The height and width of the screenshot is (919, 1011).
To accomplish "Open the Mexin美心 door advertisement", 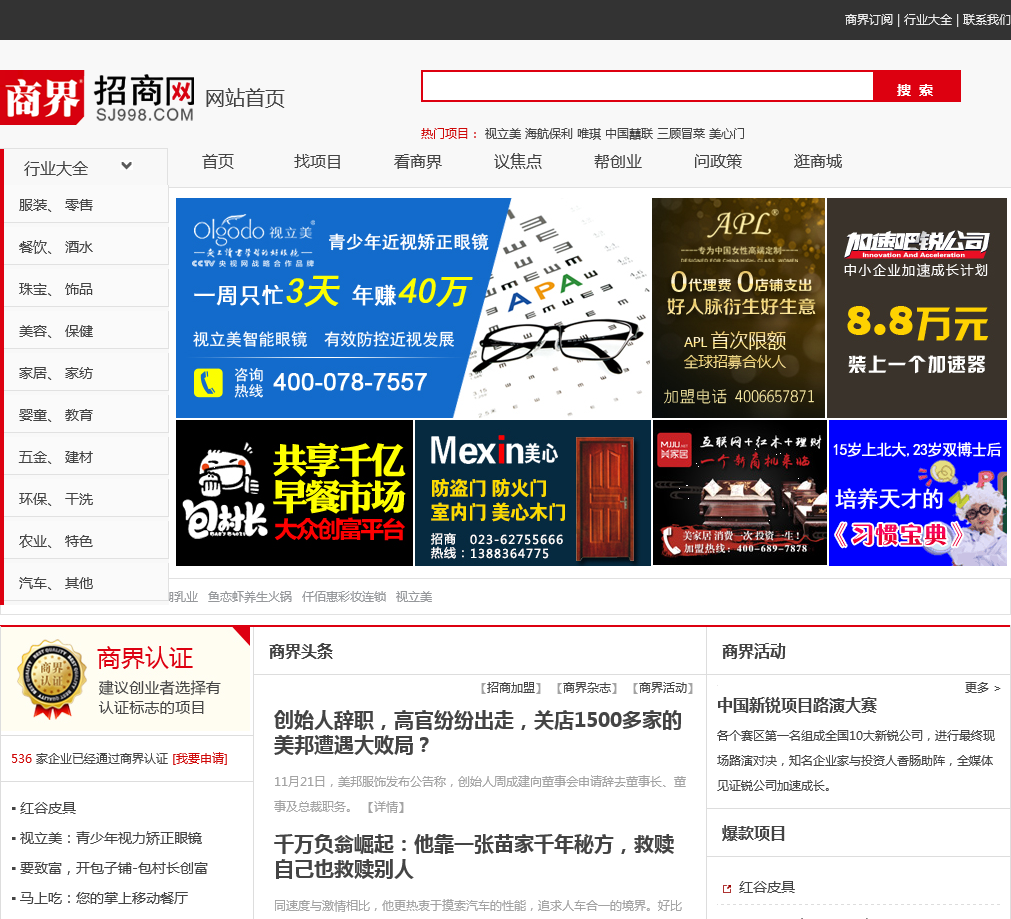I will (533, 493).
